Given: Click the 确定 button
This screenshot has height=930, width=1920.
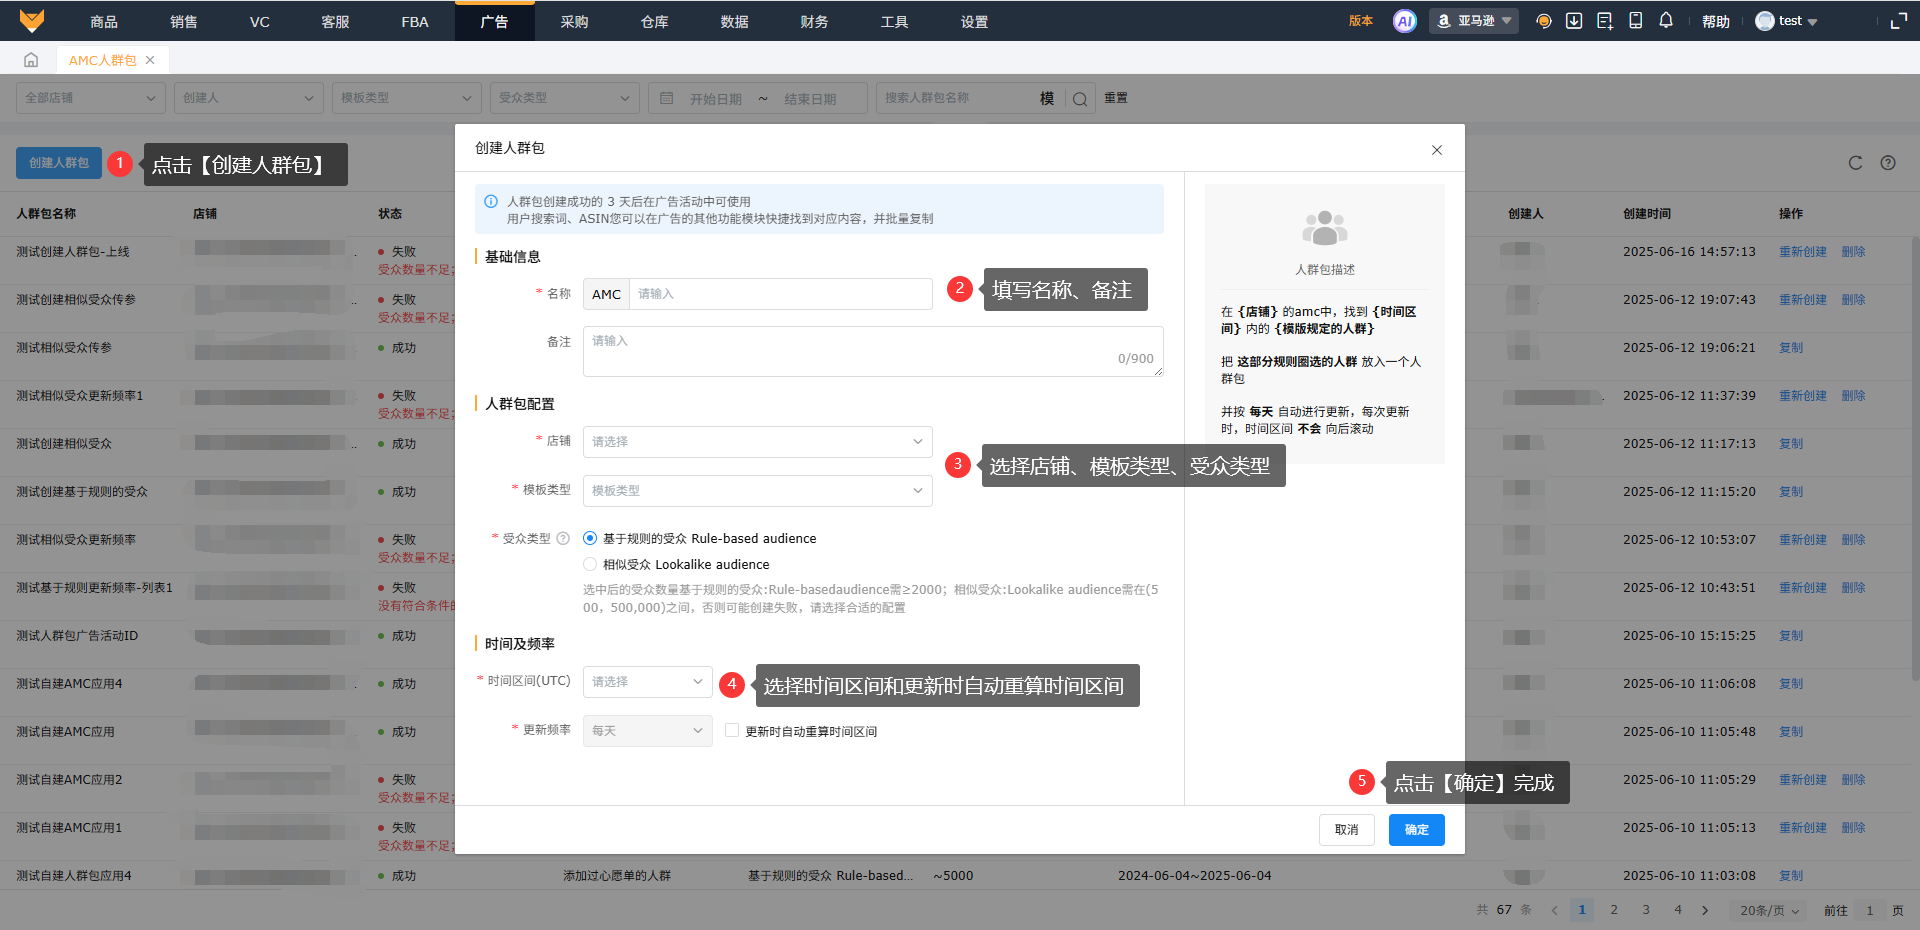Looking at the screenshot, I should pos(1416,830).
